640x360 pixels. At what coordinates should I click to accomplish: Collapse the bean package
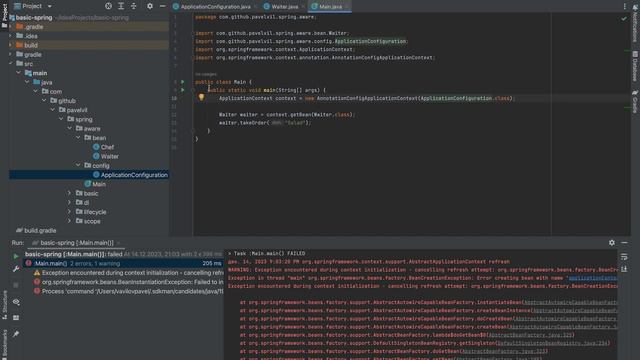click(x=78, y=138)
